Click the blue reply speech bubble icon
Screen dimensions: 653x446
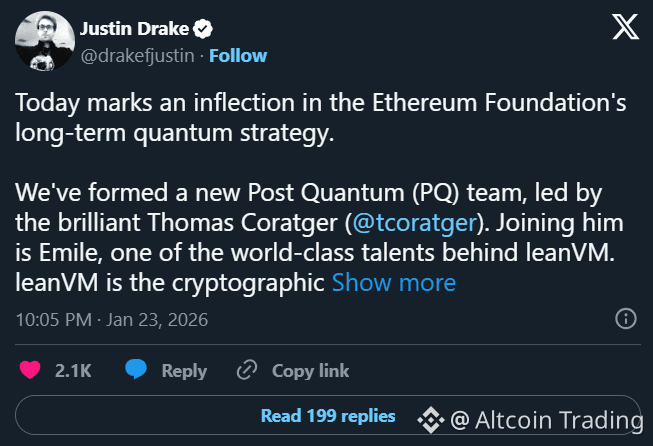(x=136, y=370)
